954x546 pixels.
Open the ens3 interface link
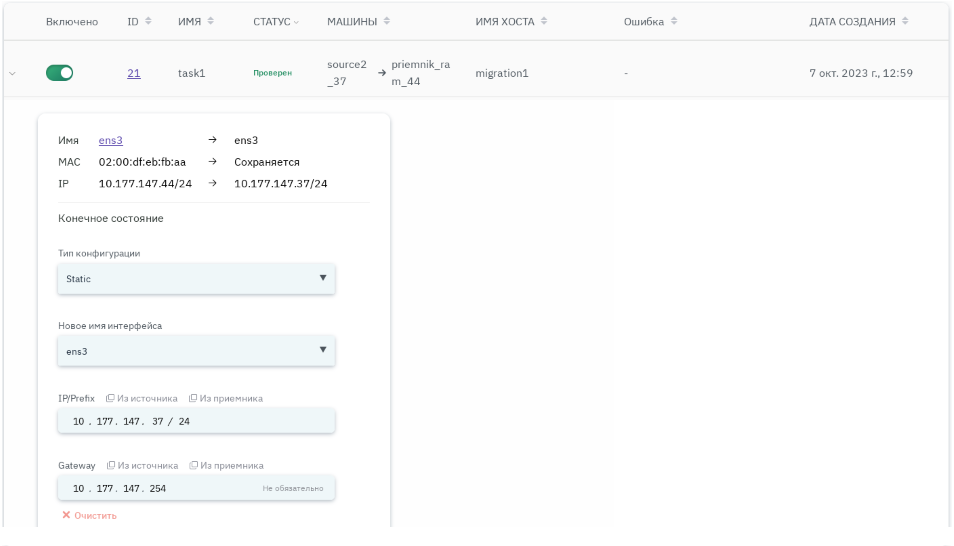point(110,140)
